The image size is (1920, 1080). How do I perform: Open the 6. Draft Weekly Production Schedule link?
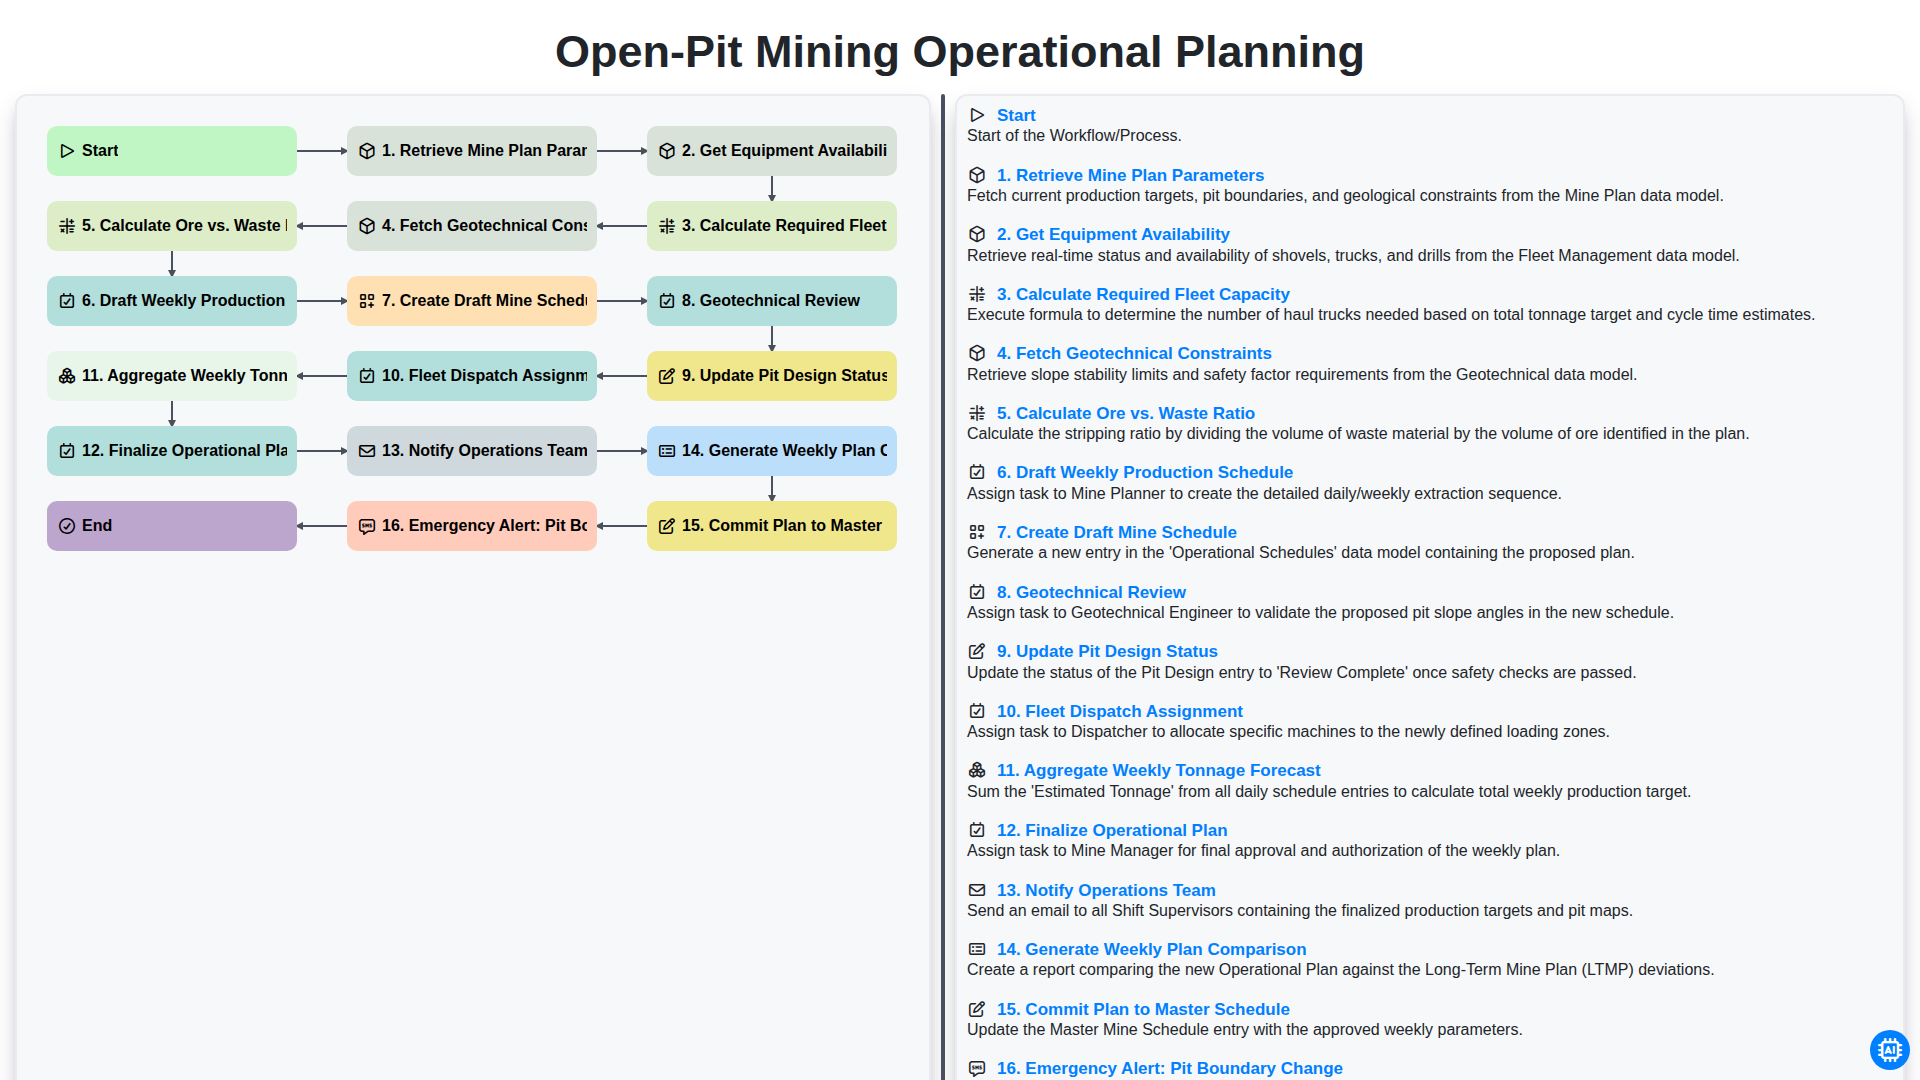(x=1144, y=472)
